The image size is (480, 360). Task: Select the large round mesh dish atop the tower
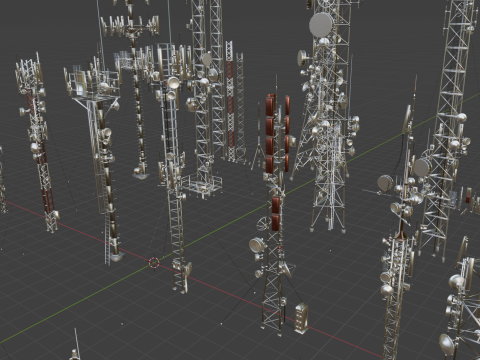point(321,25)
